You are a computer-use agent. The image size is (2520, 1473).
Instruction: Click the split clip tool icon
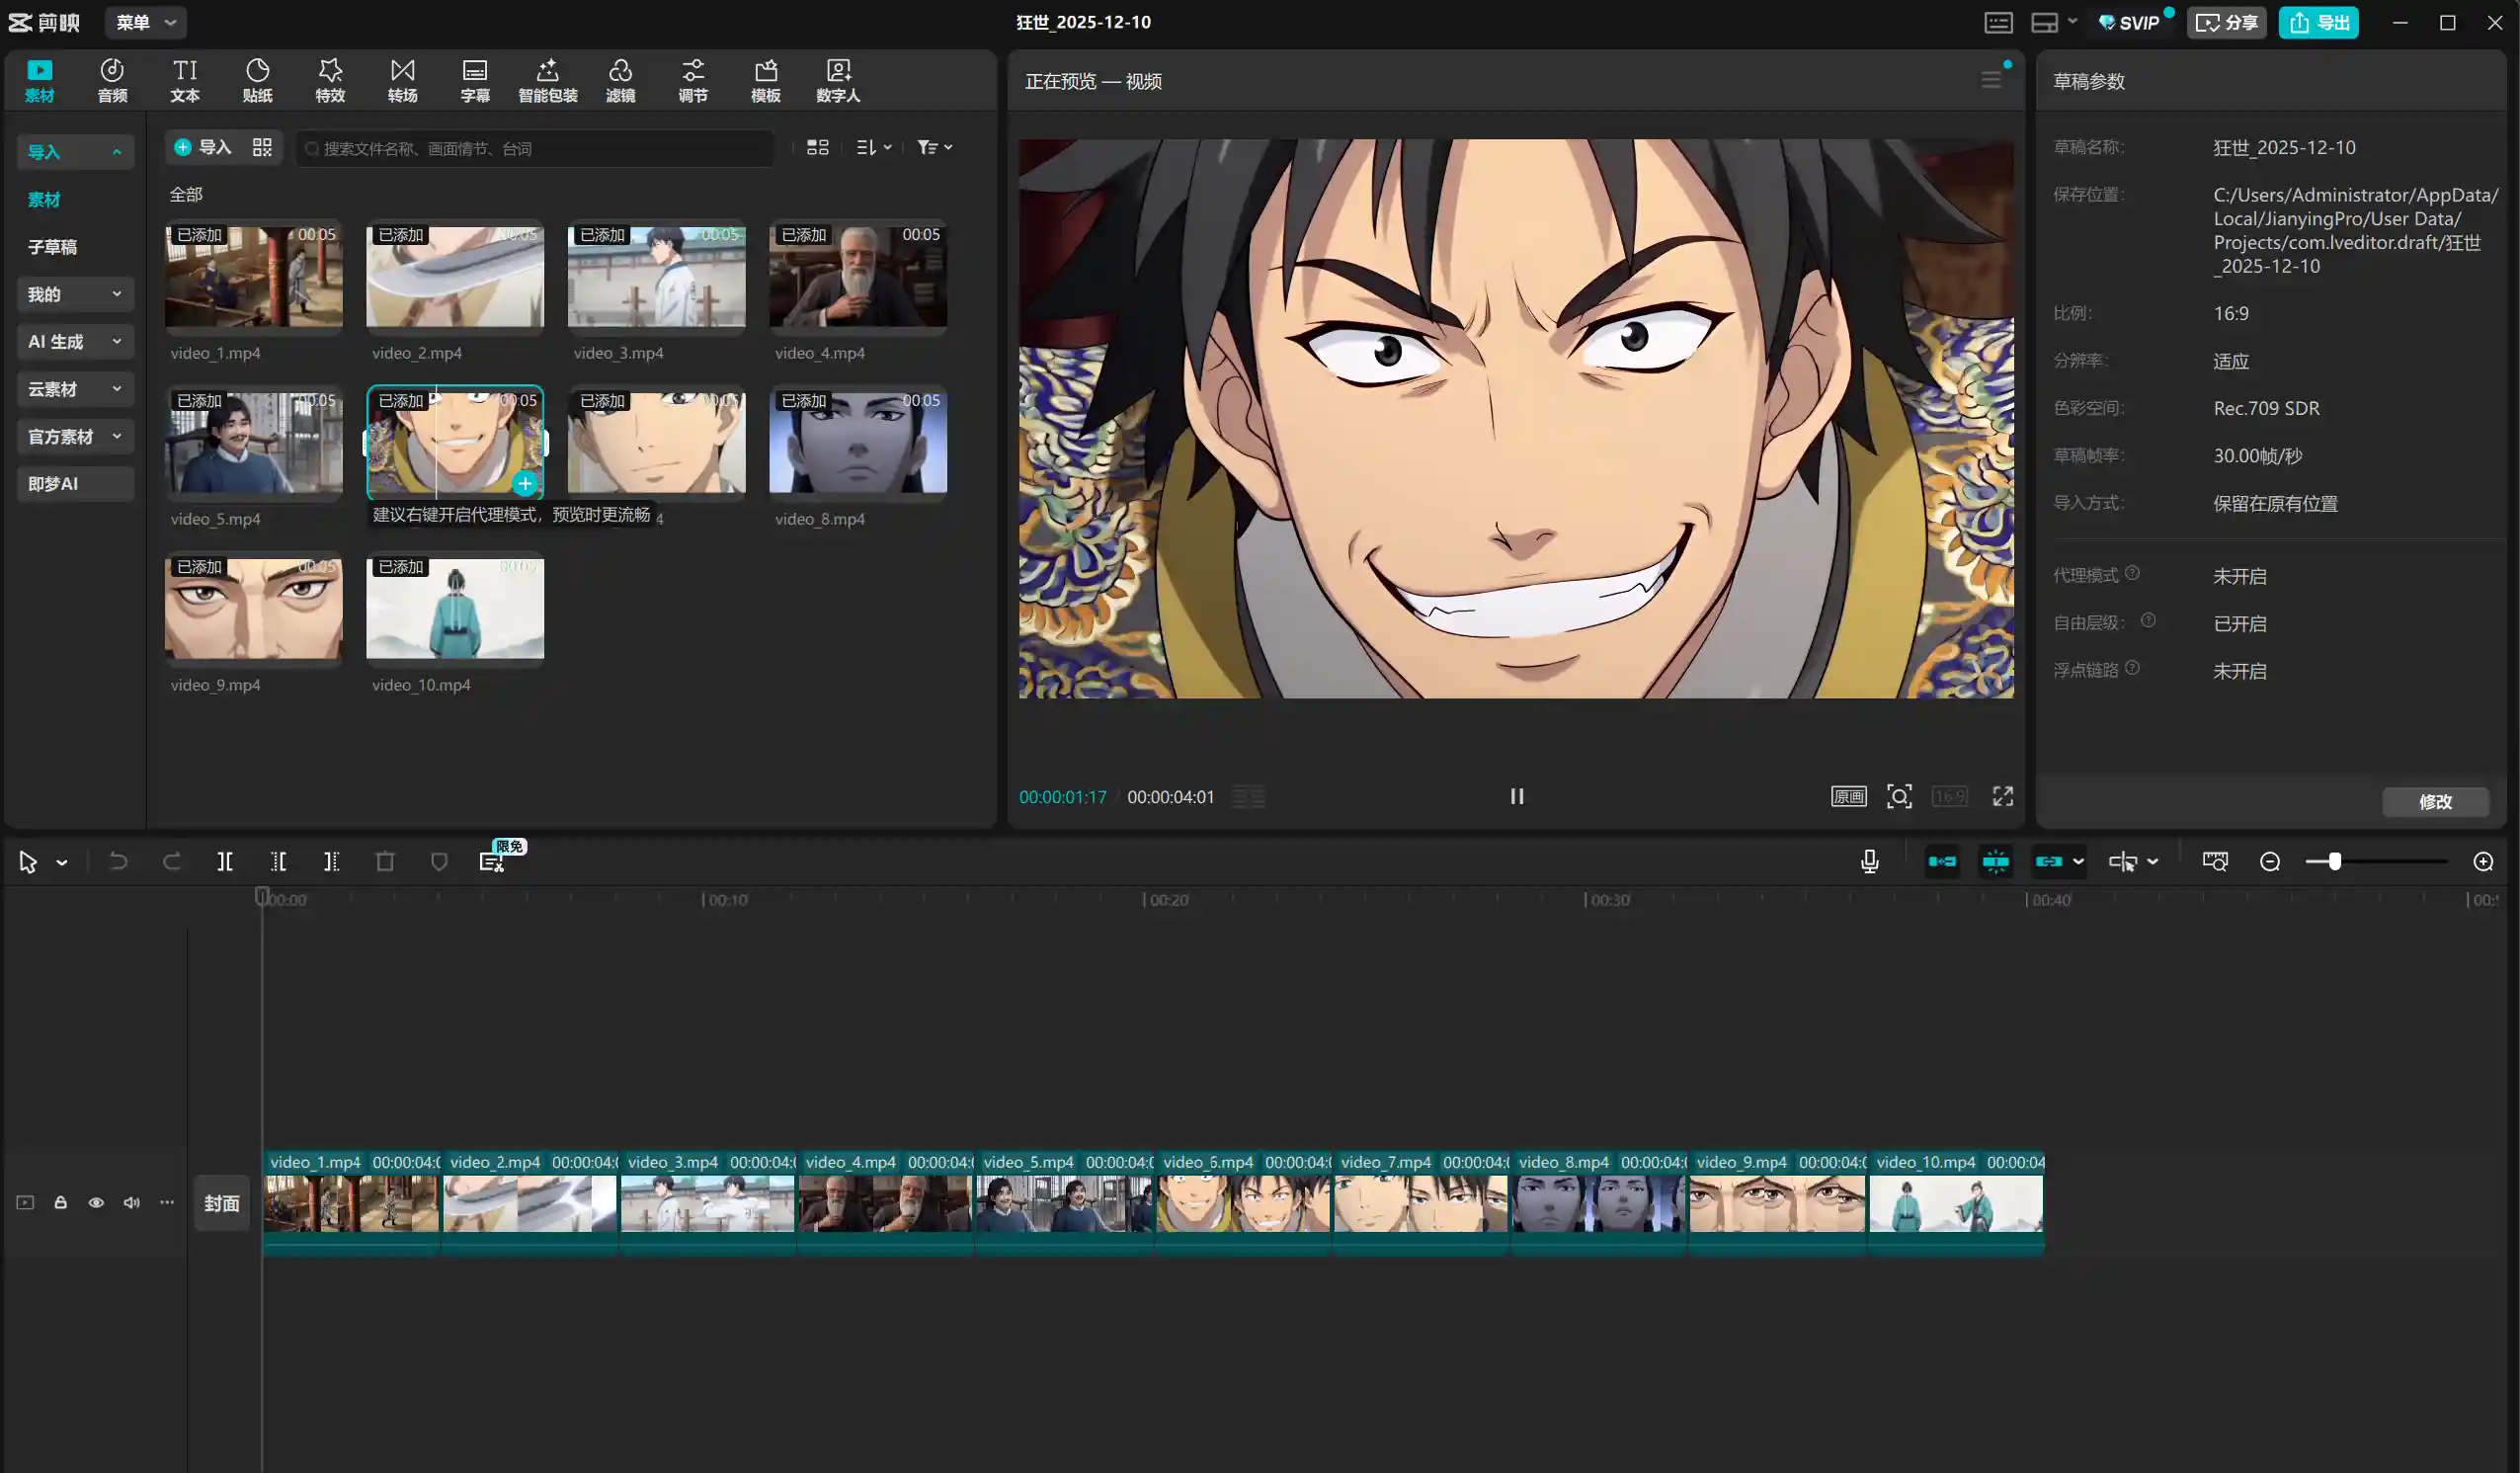tap(225, 862)
